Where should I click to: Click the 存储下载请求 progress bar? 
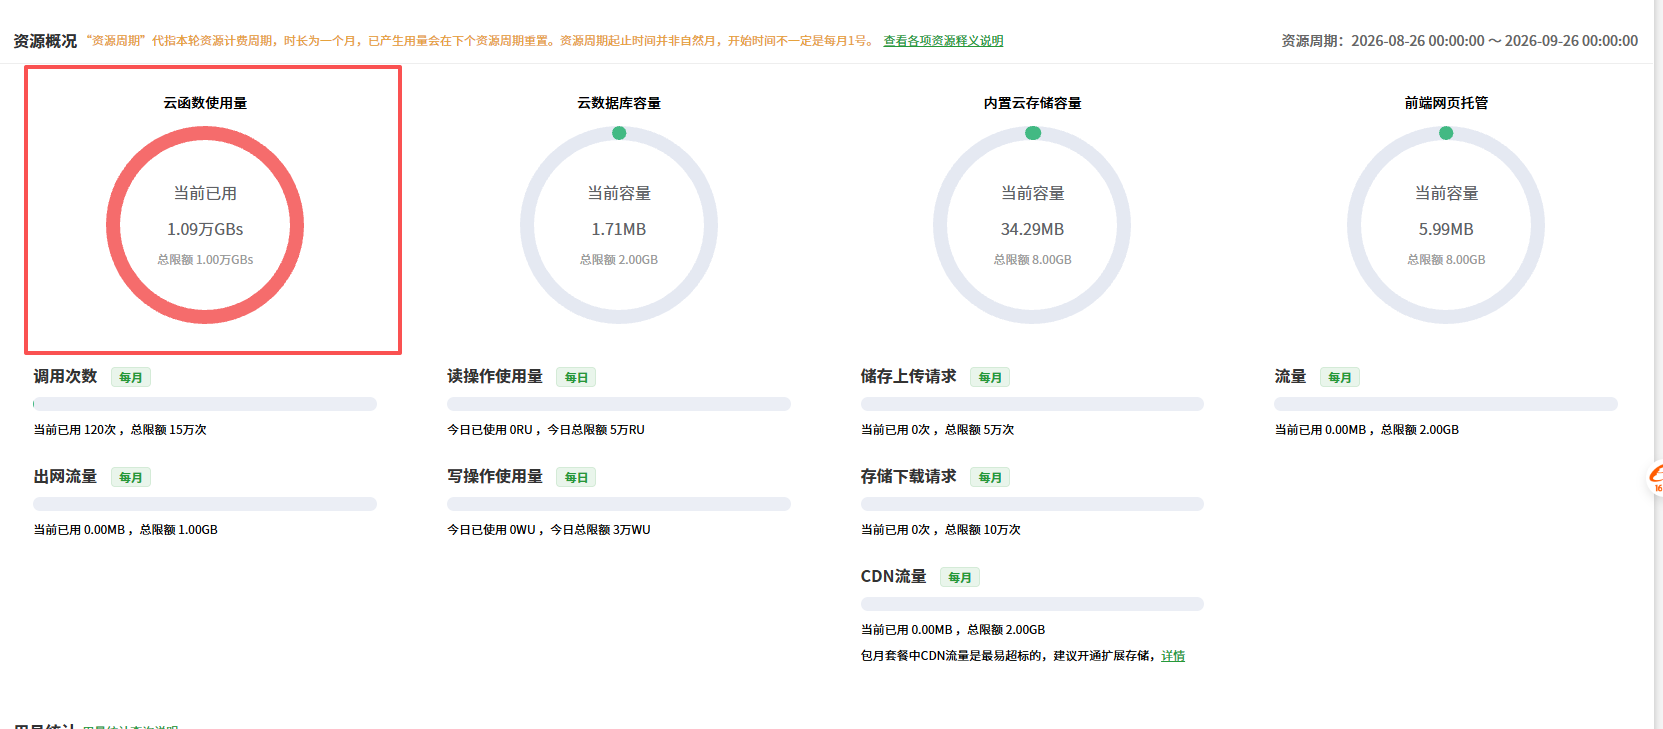[x=1032, y=504]
